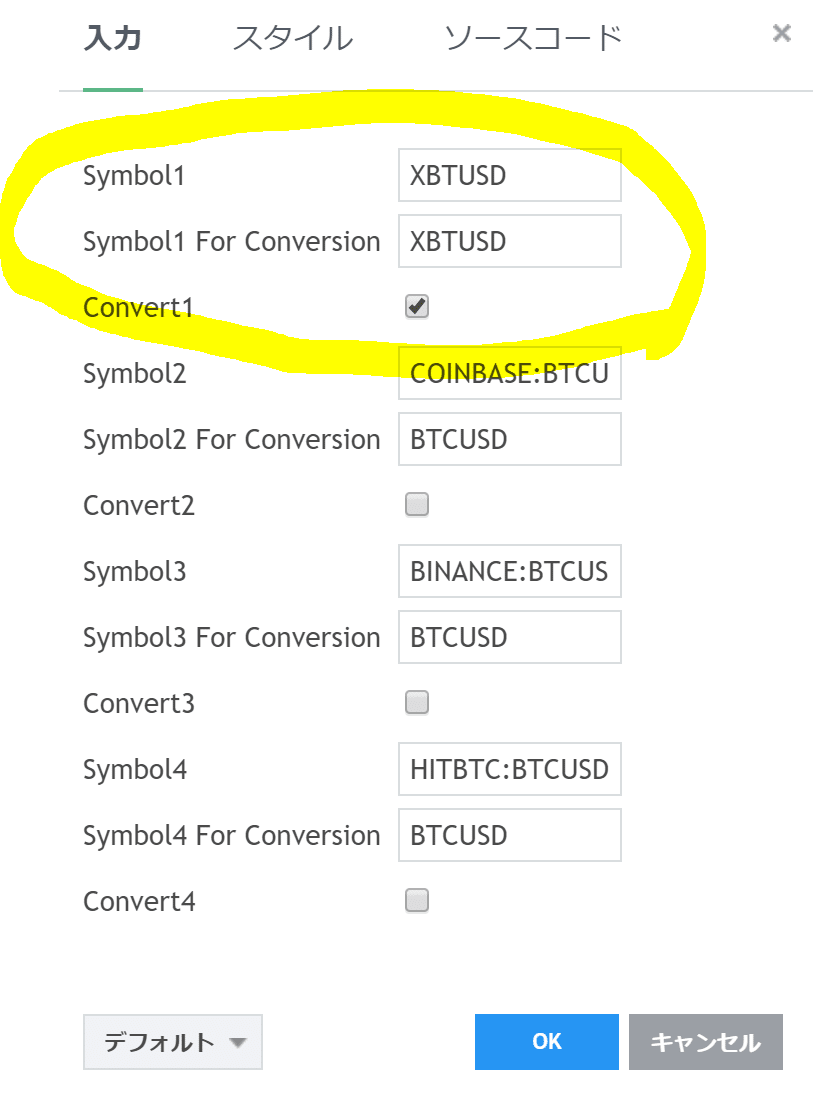
Task: Tick the Convert3 checkbox
Action: 417,703
